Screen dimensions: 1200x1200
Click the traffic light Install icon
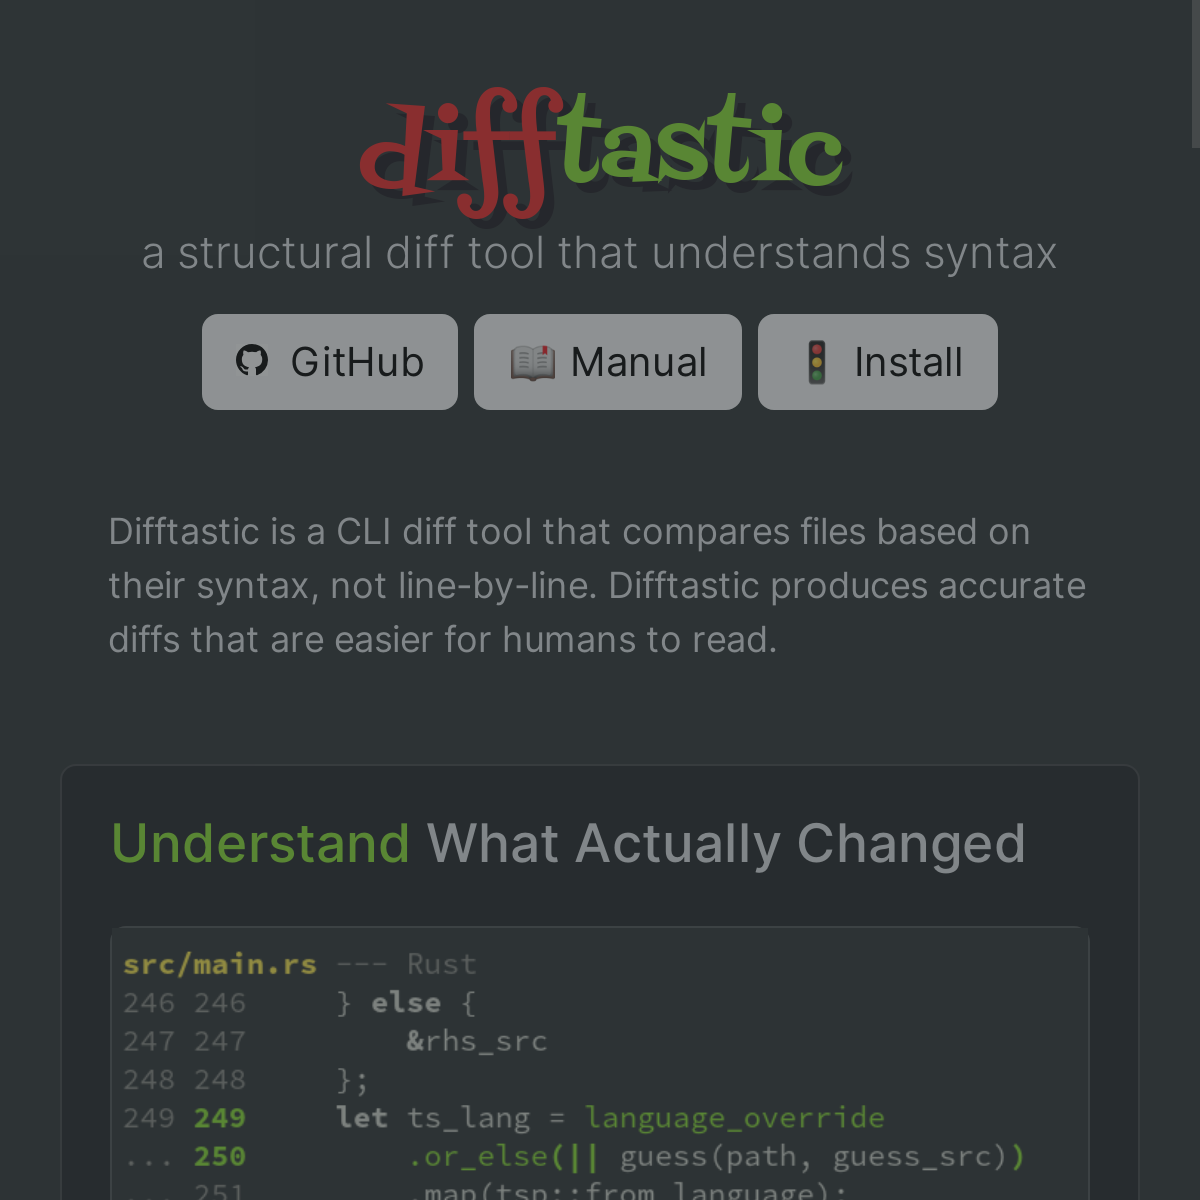(x=817, y=362)
